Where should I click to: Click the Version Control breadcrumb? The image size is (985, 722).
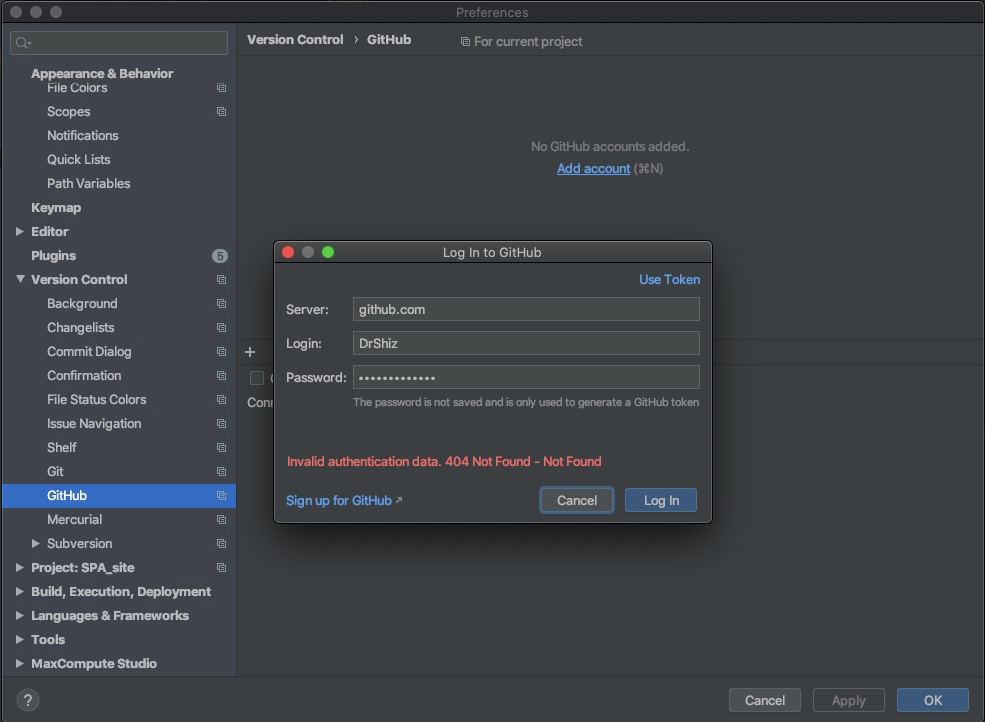pos(295,40)
